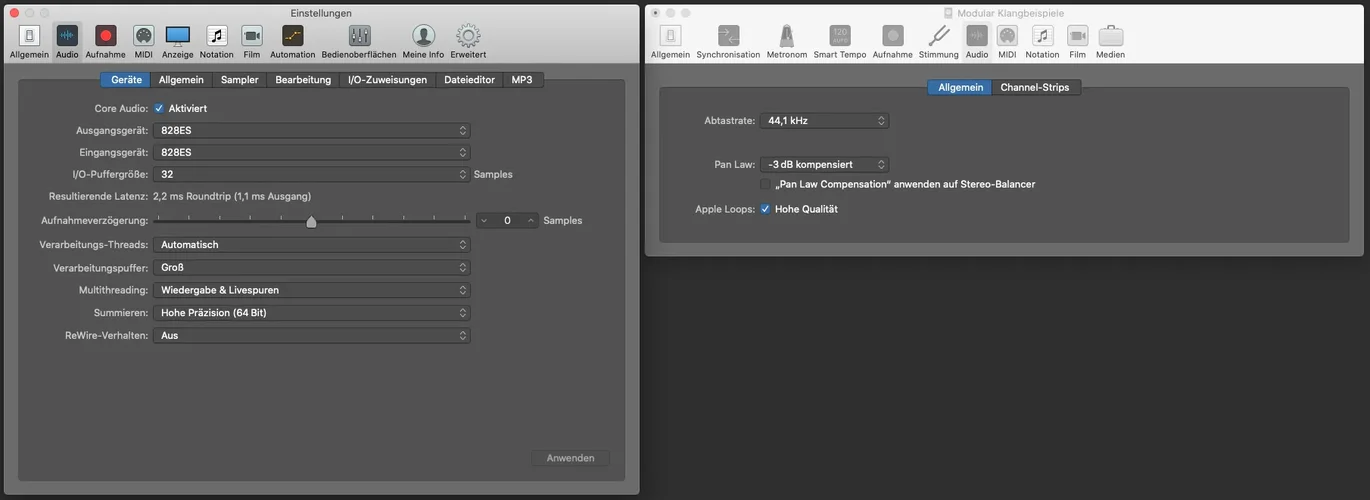
Task: Open Ausgangsgerät dropdown
Action: coord(312,130)
